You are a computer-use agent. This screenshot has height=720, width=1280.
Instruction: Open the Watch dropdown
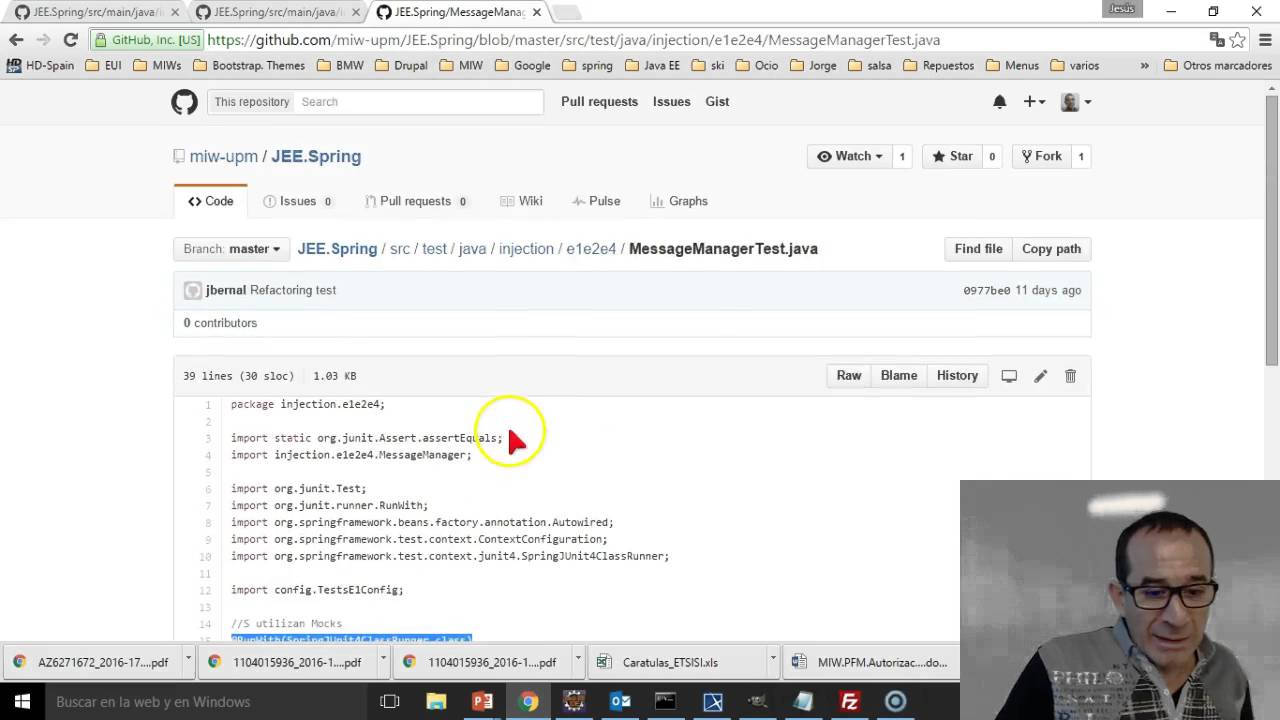(849, 156)
